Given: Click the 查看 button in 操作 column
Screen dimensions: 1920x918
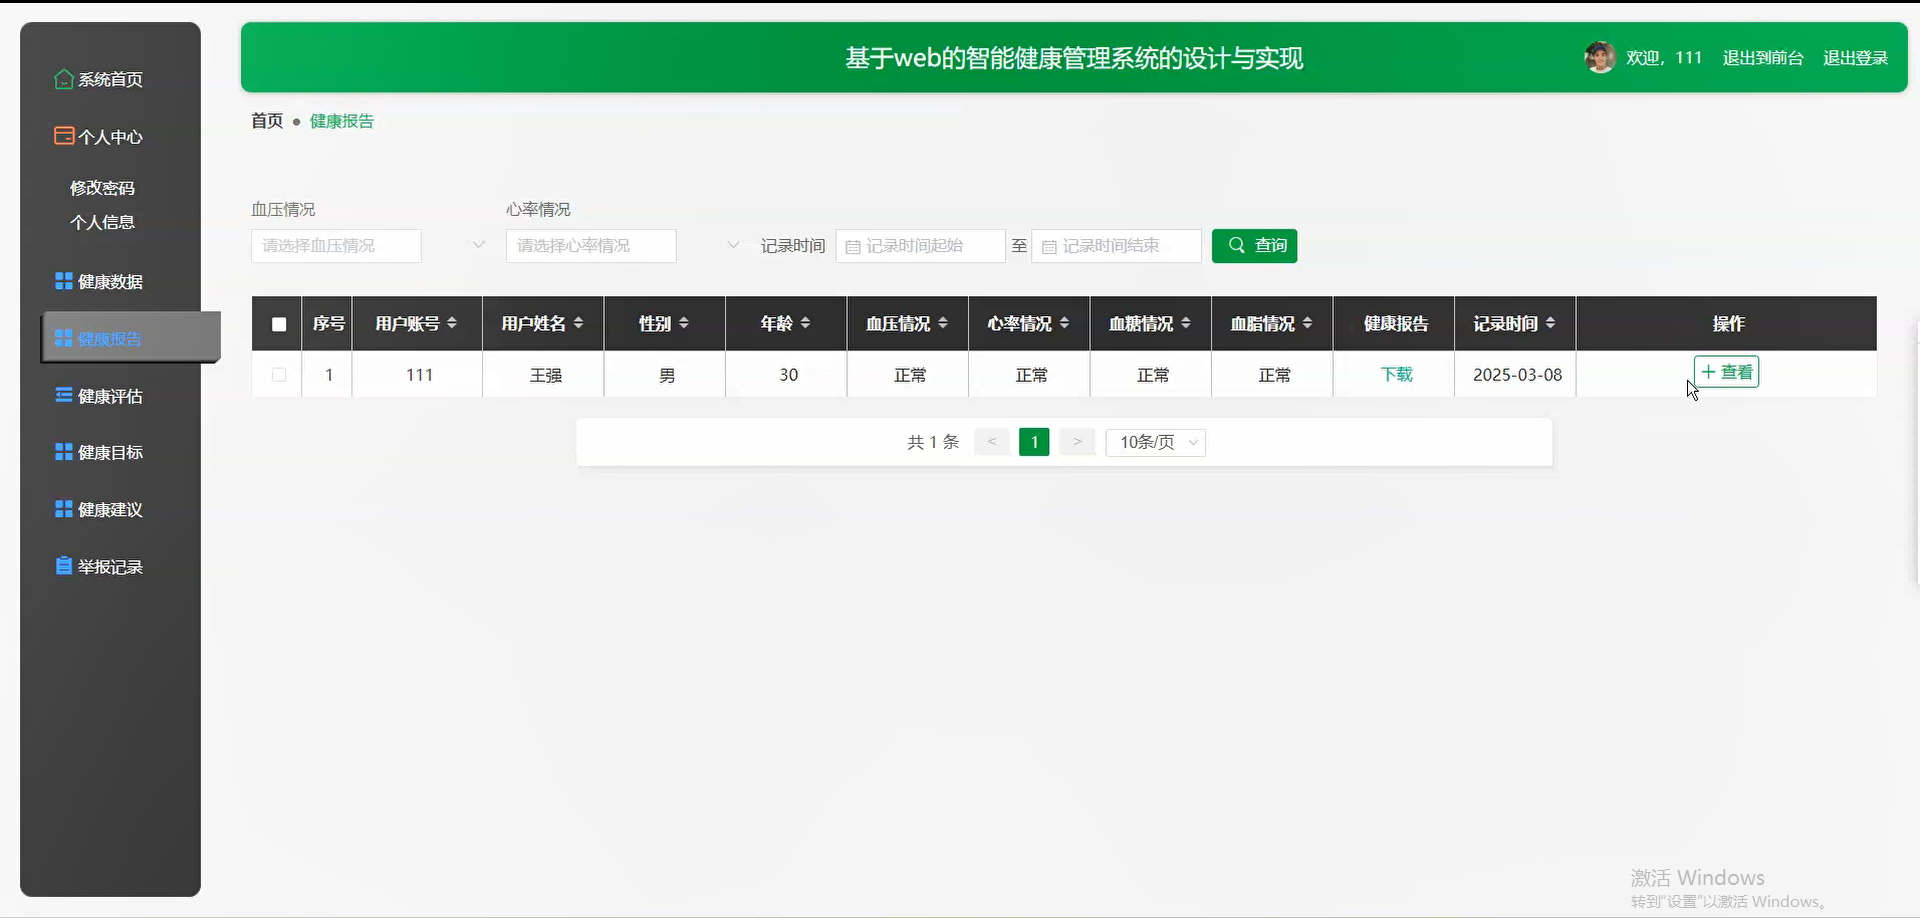Looking at the screenshot, I should coord(1727,371).
